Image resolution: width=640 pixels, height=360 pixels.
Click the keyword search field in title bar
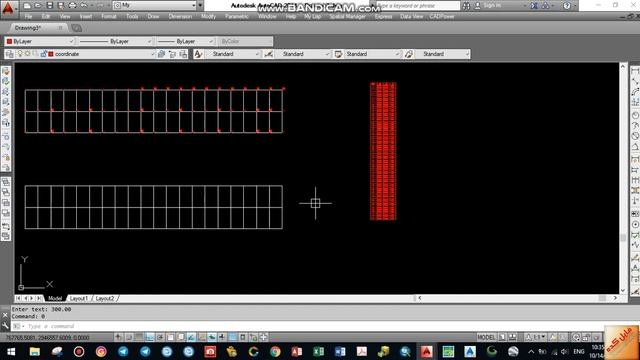[x=417, y=6]
